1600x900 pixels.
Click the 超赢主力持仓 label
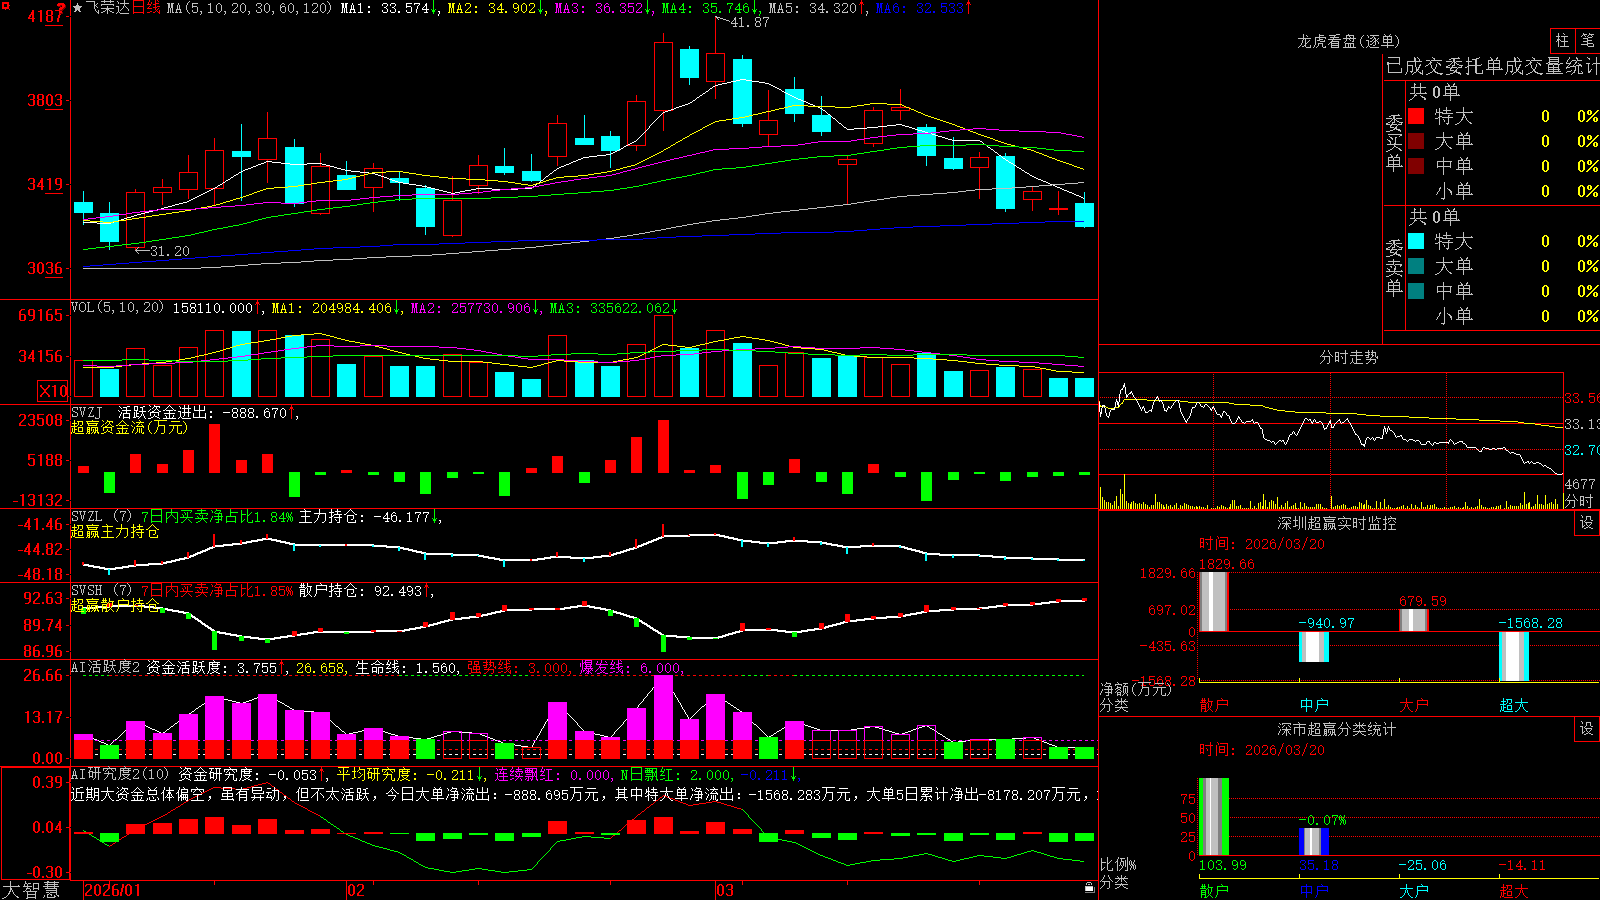click(x=115, y=531)
